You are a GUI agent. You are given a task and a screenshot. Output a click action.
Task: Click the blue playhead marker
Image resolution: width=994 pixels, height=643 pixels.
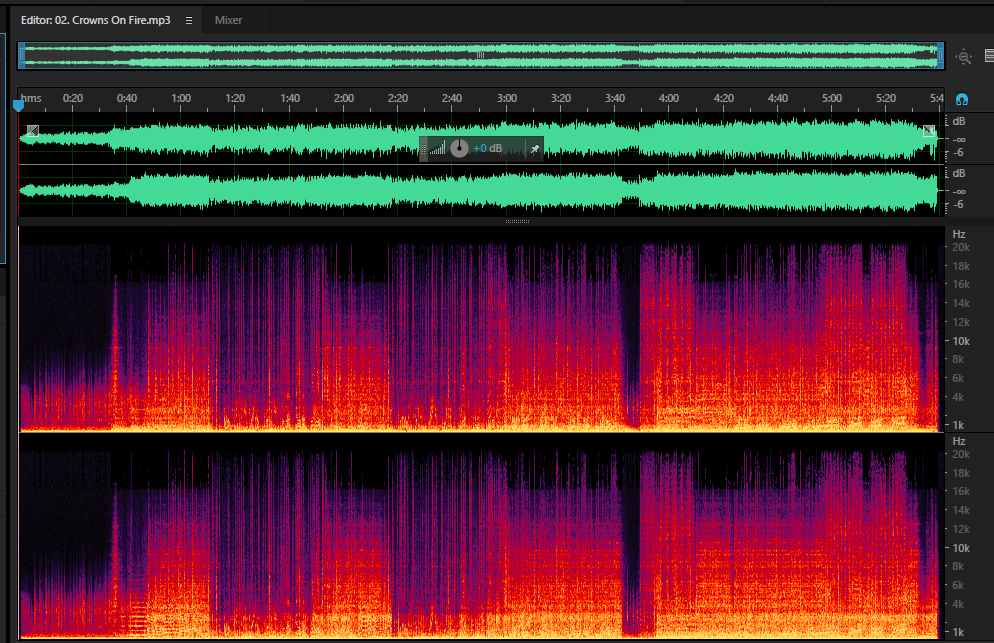click(18, 105)
